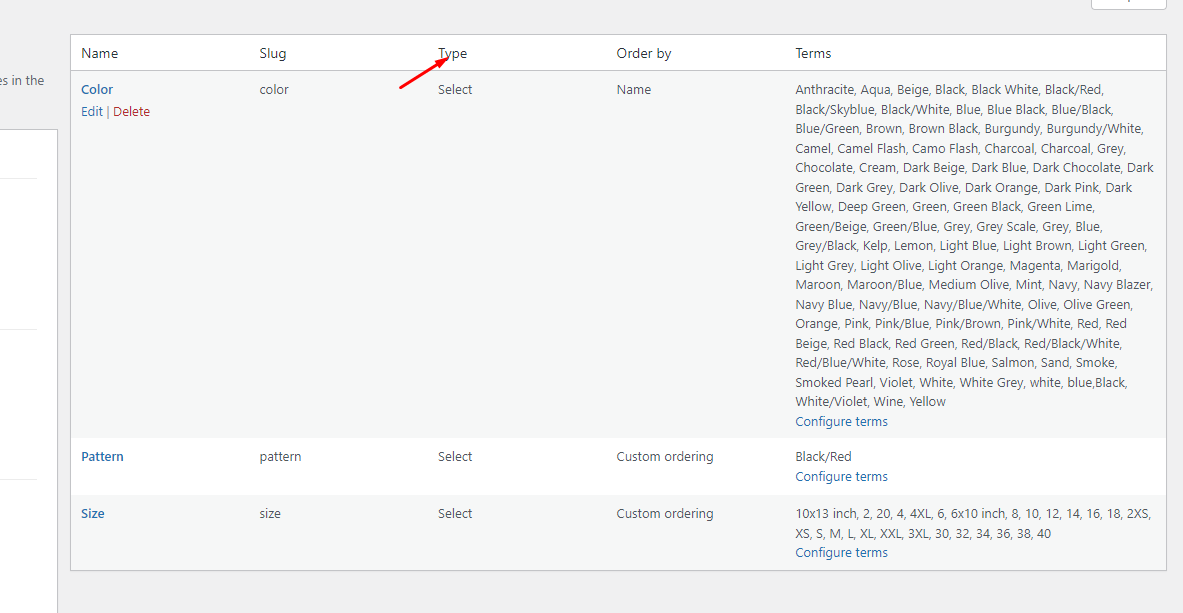The image size is (1183, 613).
Task: Select the 'color' slug cell
Action: 274,90
